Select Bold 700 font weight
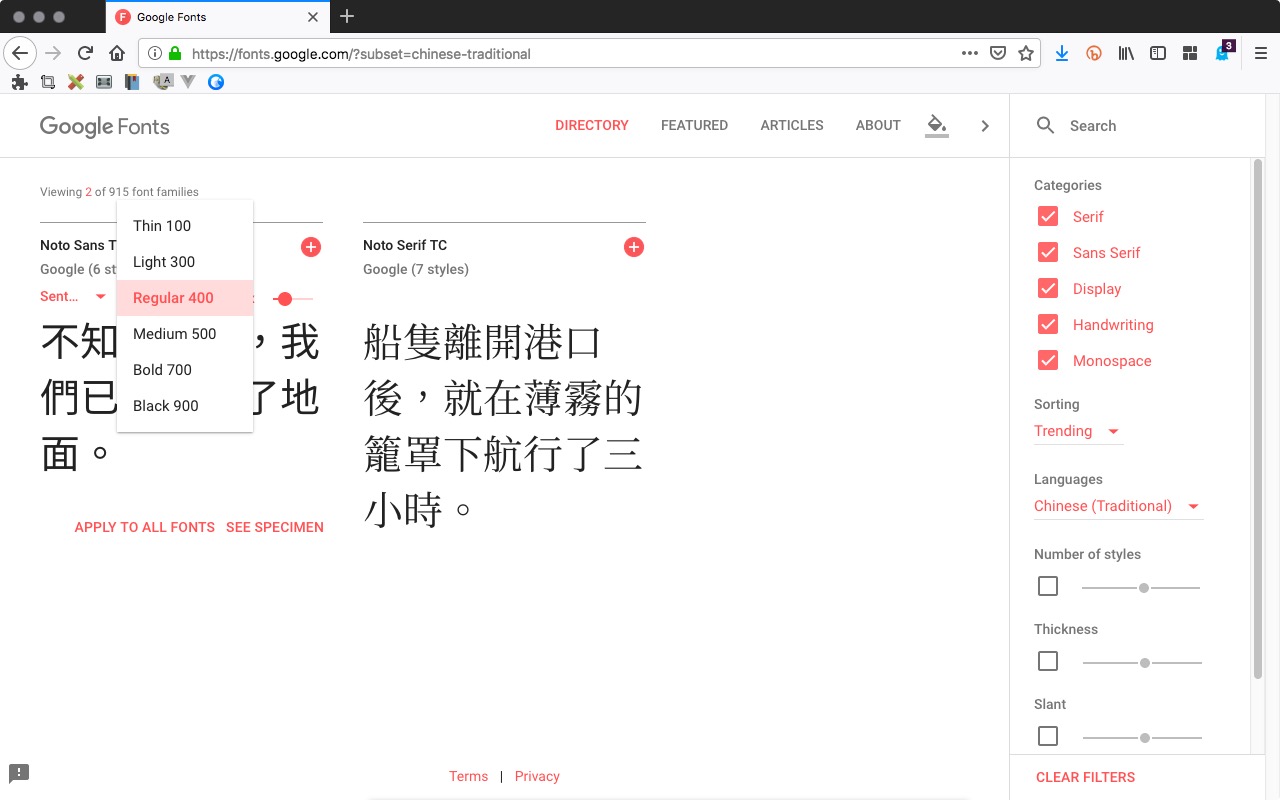The height and width of the screenshot is (800, 1280). [185, 370]
